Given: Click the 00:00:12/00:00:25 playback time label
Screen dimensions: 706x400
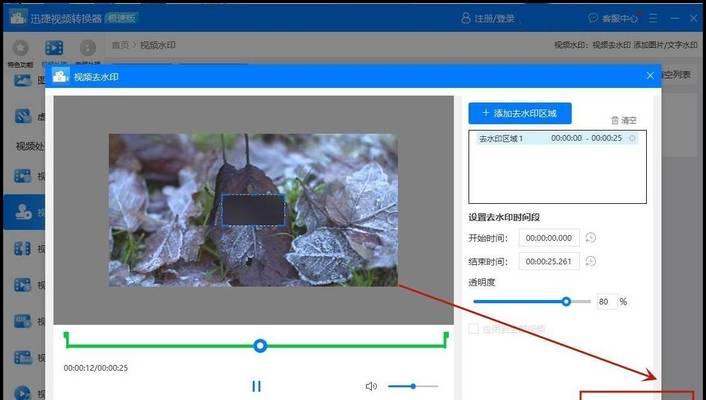Looking at the screenshot, I should (x=95, y=368).
